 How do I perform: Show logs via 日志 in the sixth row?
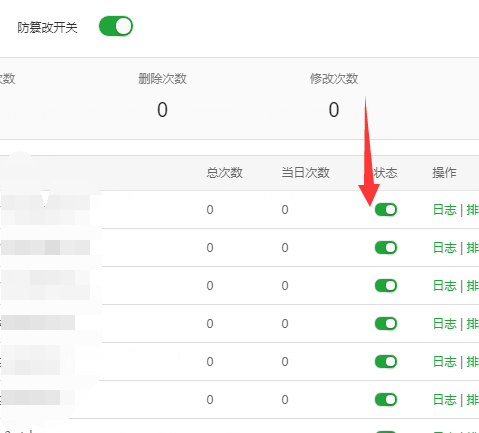445,399
